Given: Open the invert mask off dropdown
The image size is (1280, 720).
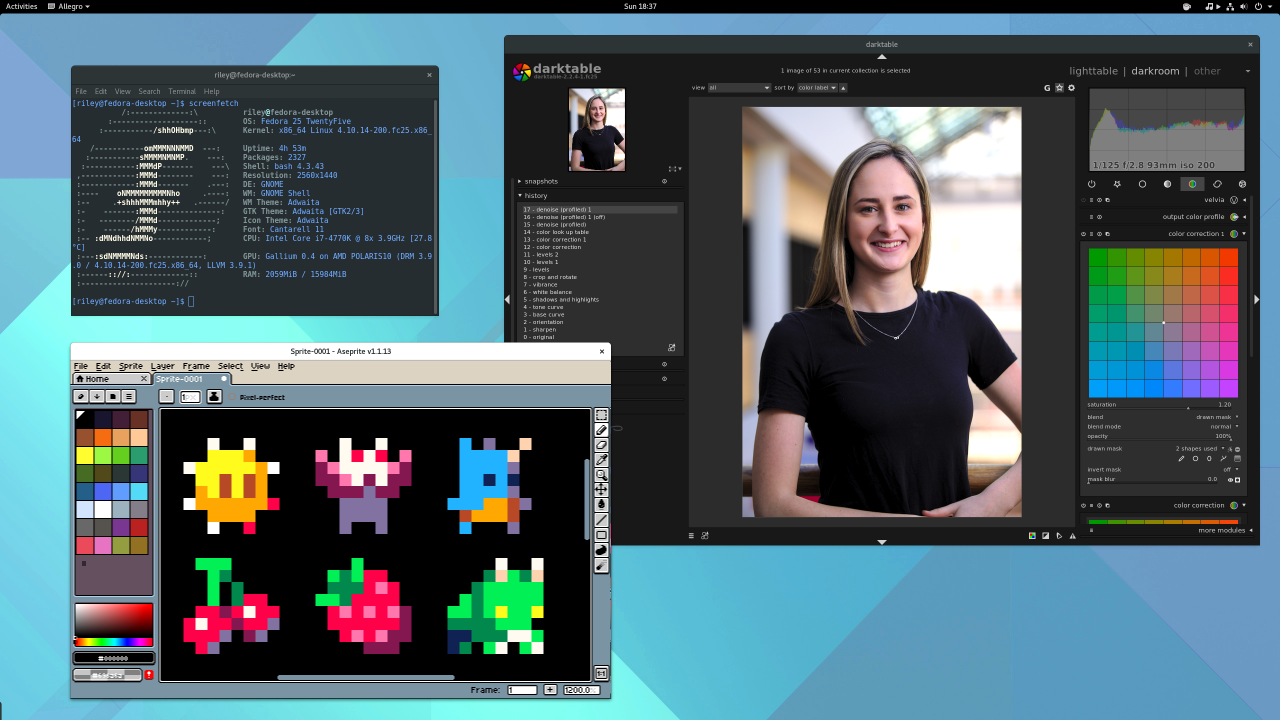Looking at the screenshot, I should pyautogui.click(x=1164, y=469).
